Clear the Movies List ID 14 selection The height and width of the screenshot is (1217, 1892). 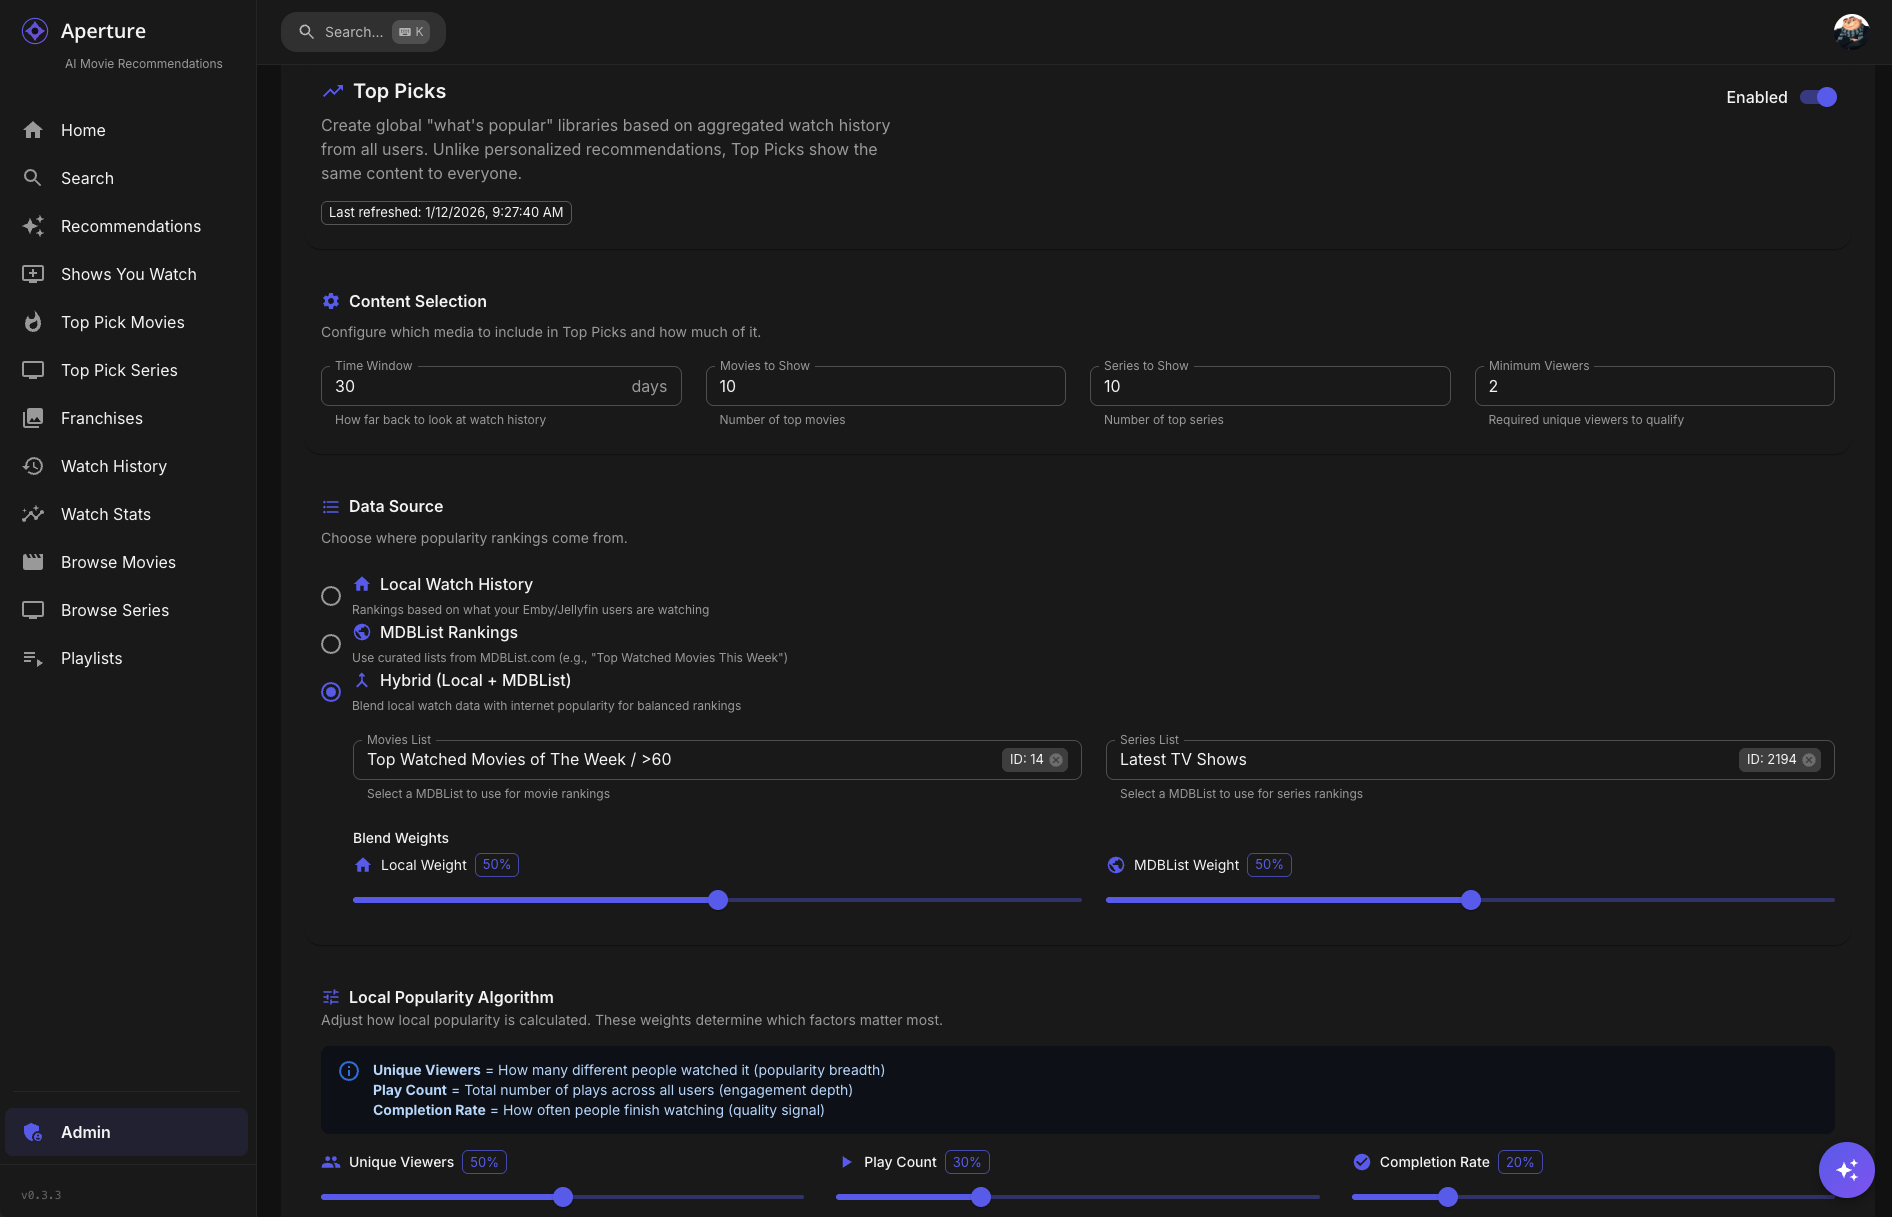coord(1056,760)
